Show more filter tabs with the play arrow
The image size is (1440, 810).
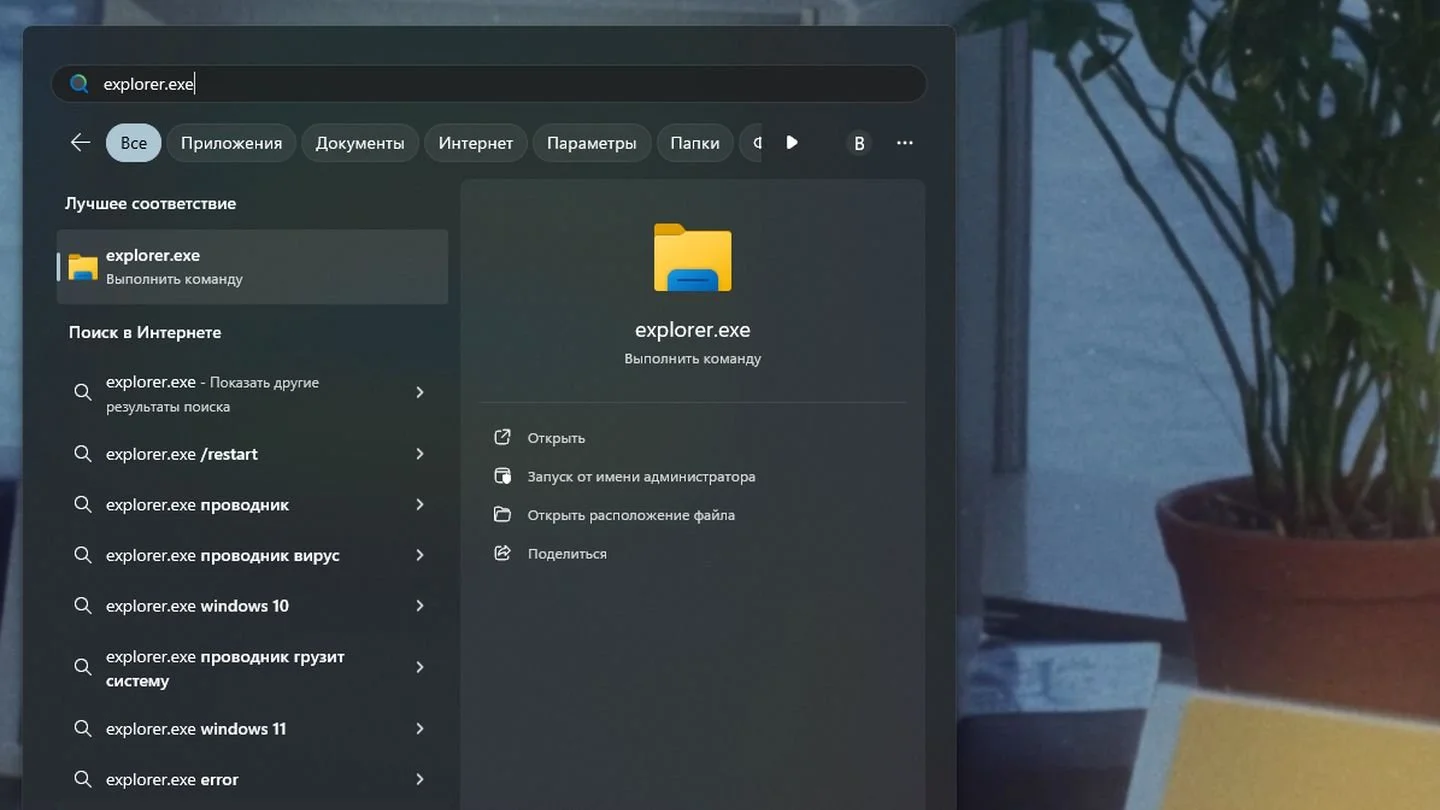[x=792, y=143]
